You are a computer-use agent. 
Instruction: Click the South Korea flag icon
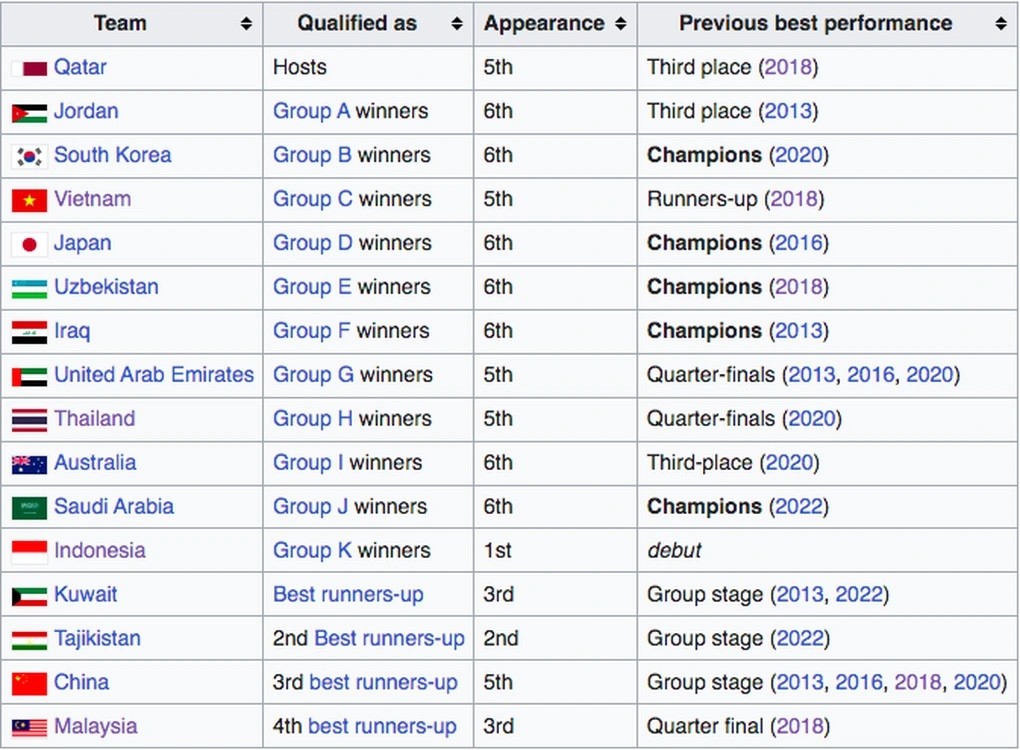point(29,156)
